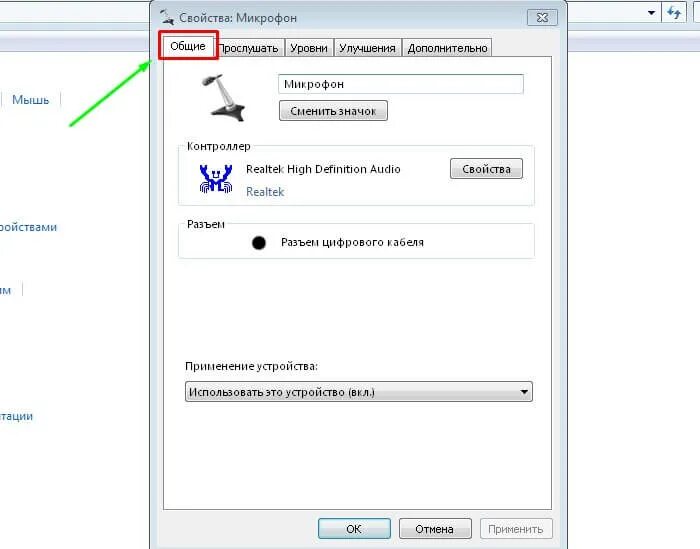Expand the device usage dropdown arrow
The image size is (700, 549).
[x=524, y=392]
